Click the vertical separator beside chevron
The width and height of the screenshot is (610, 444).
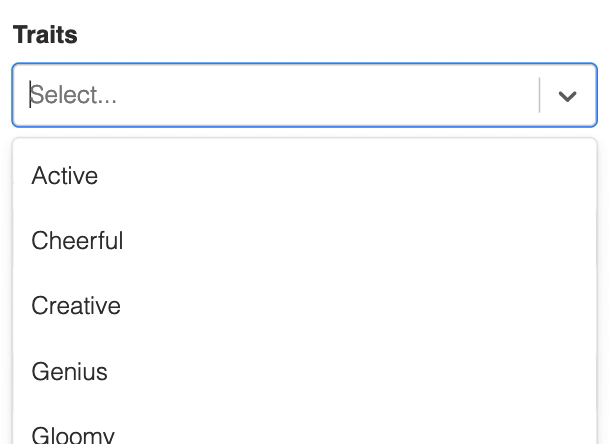539,96
